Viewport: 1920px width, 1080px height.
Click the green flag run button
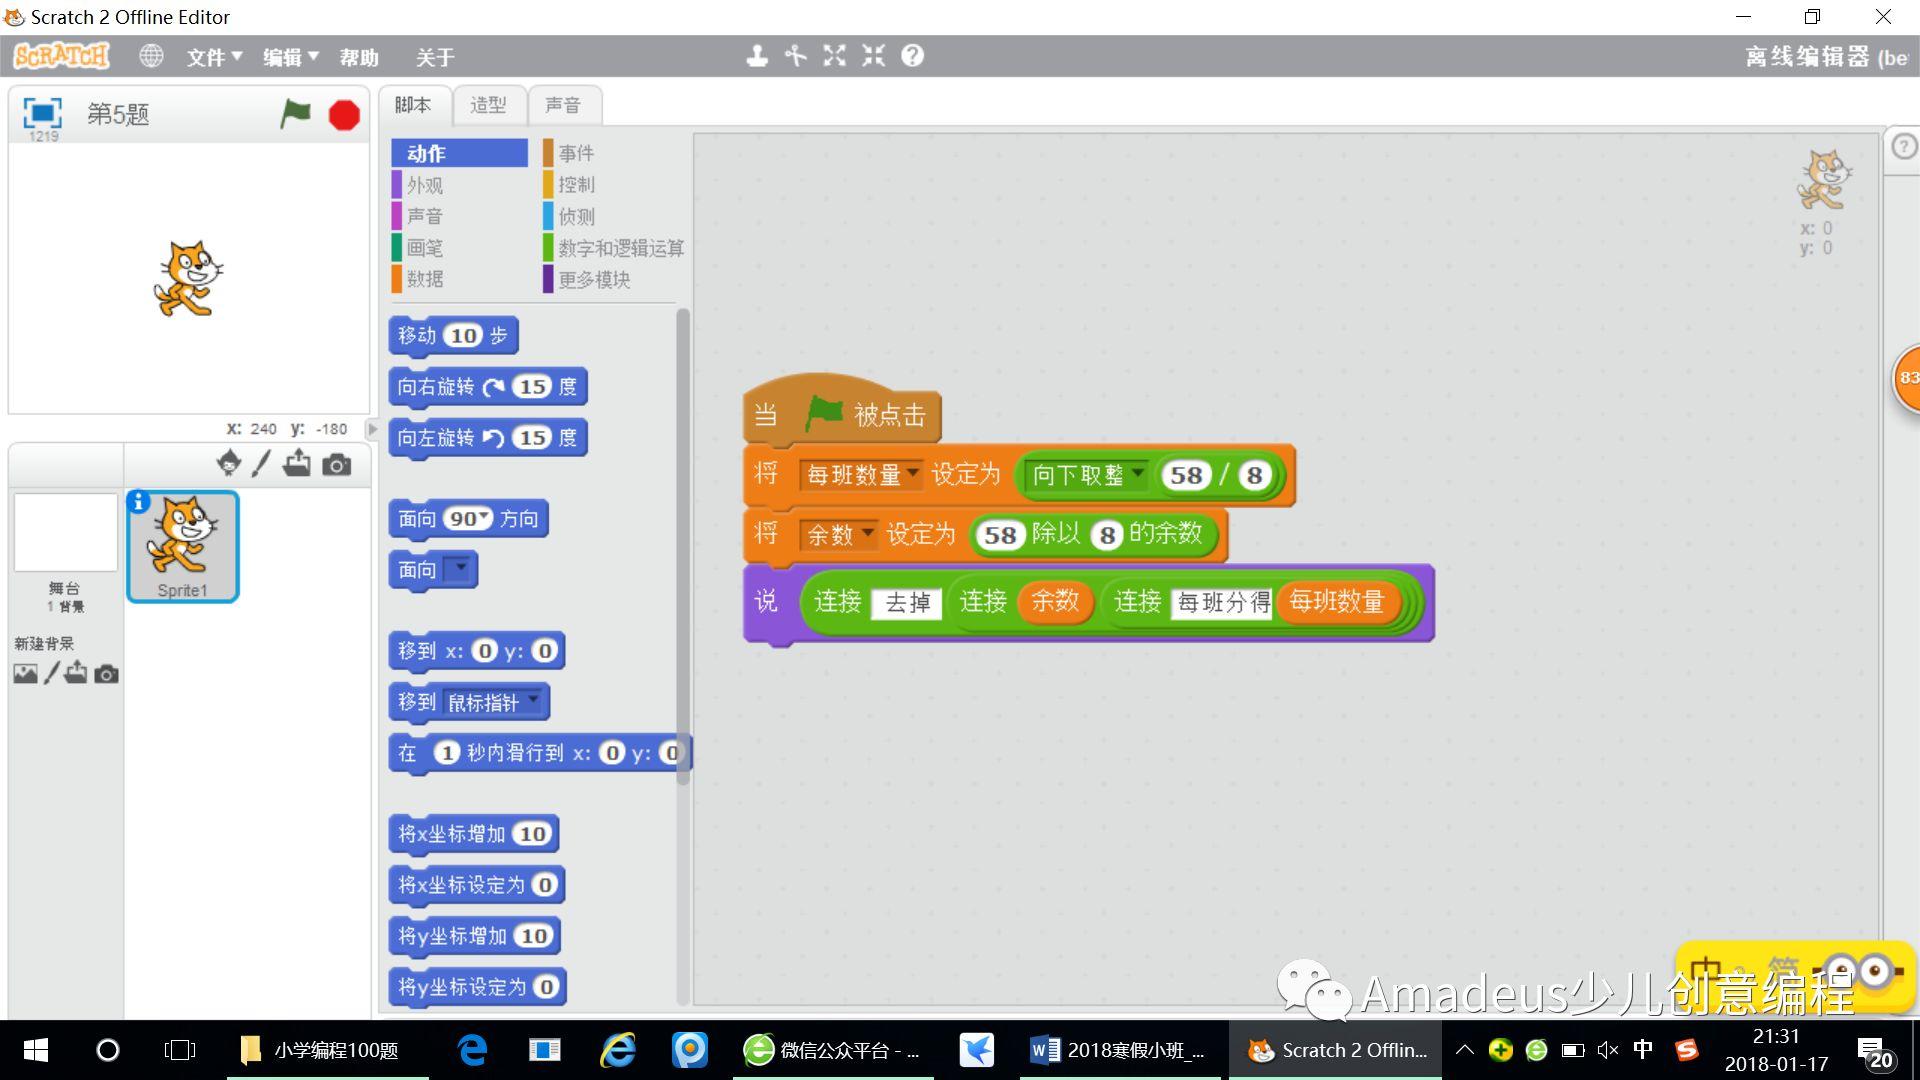pos(294,115)
